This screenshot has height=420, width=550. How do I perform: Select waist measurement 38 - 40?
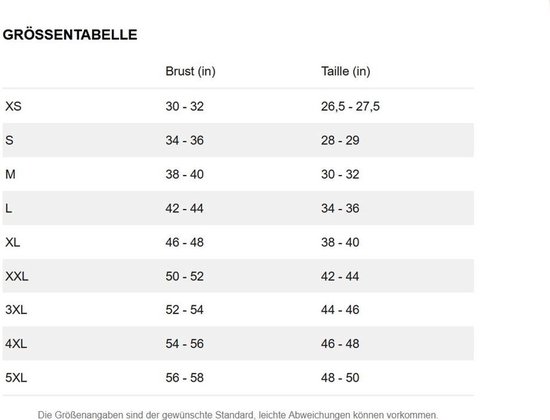click(340, 242)
